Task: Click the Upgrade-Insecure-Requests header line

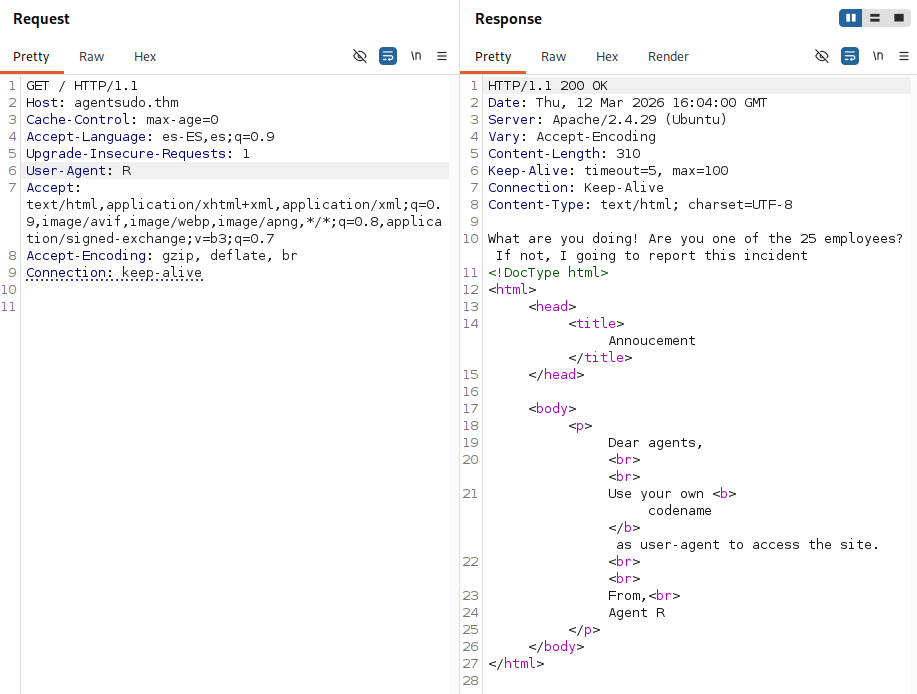Action: pos(137,154)
